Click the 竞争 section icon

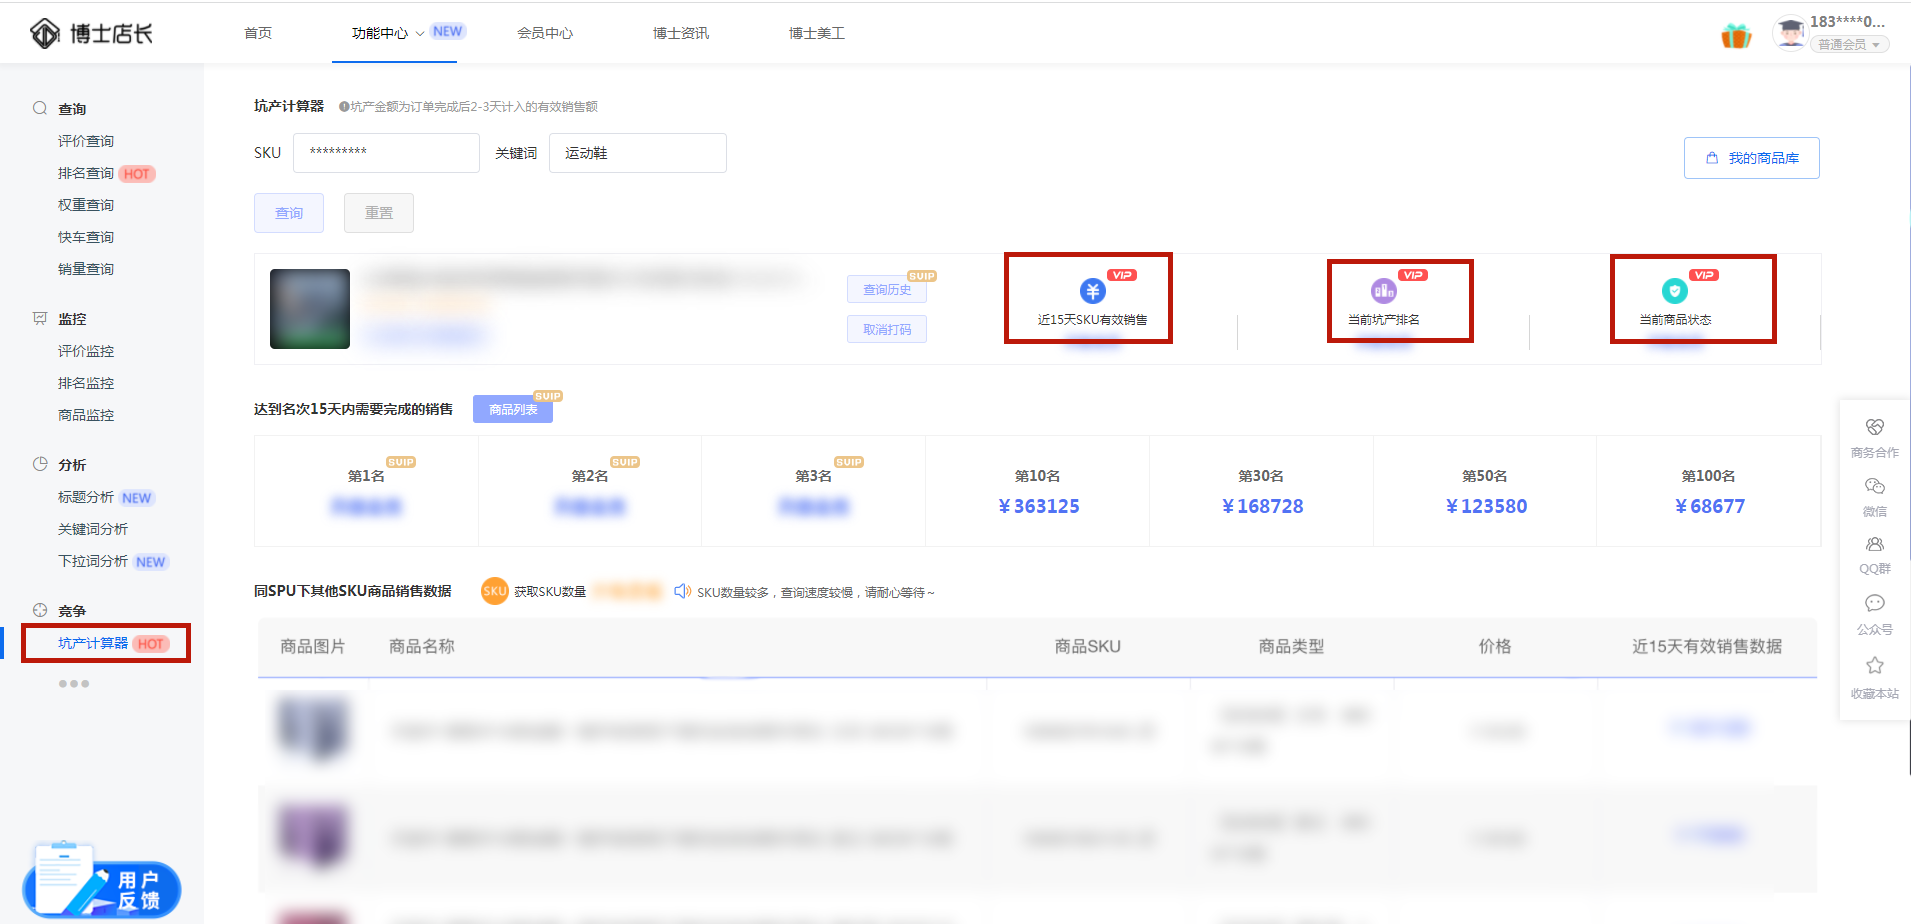(x=40, y=610)
